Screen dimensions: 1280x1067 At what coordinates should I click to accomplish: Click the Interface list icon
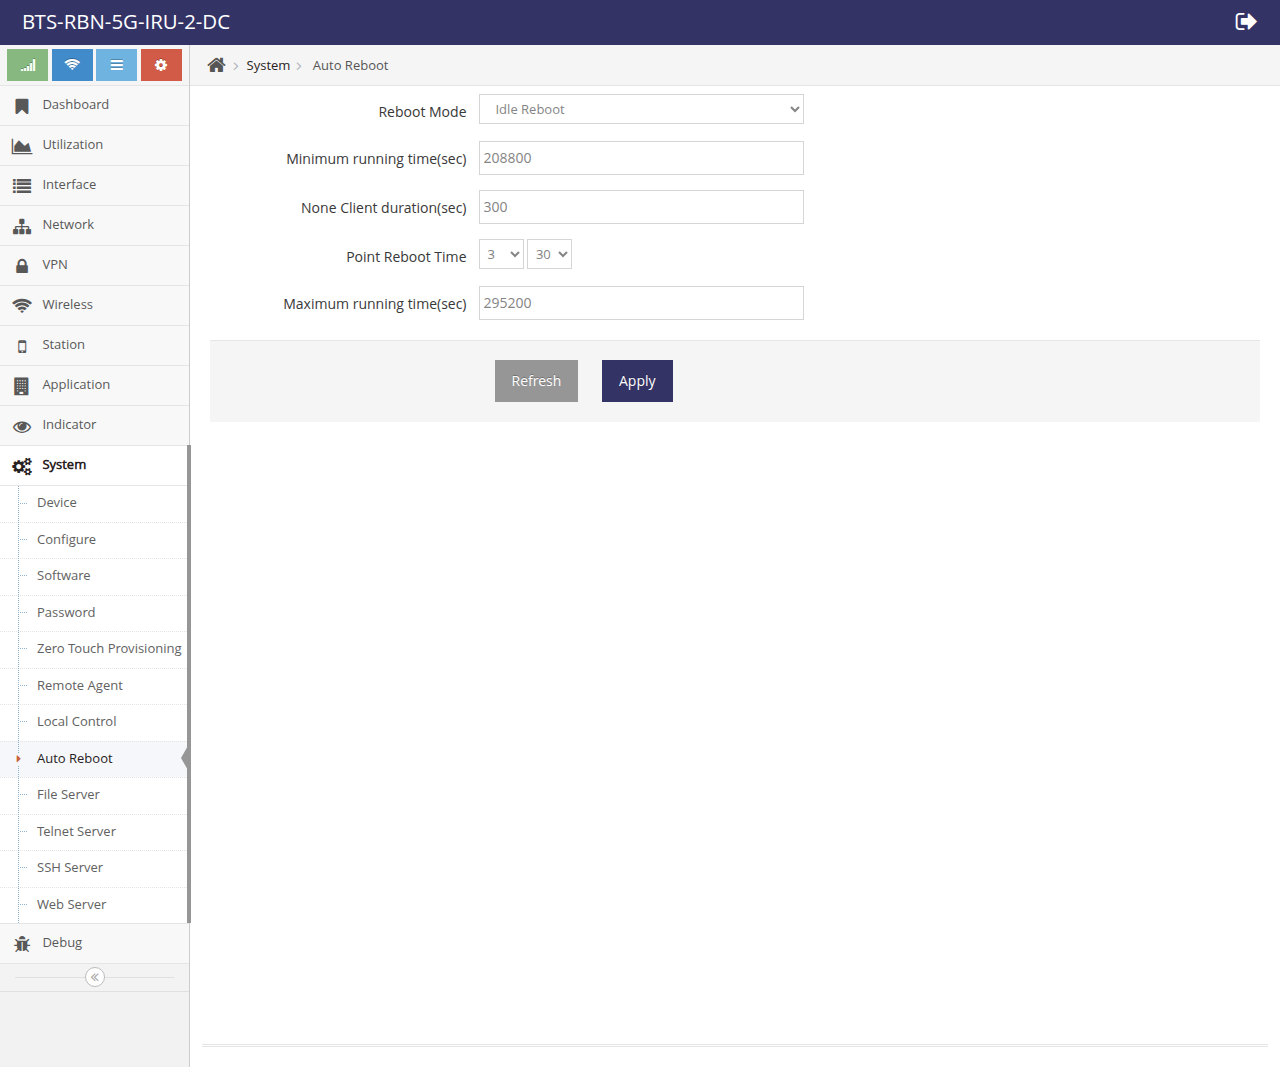(x=22, y=186)
